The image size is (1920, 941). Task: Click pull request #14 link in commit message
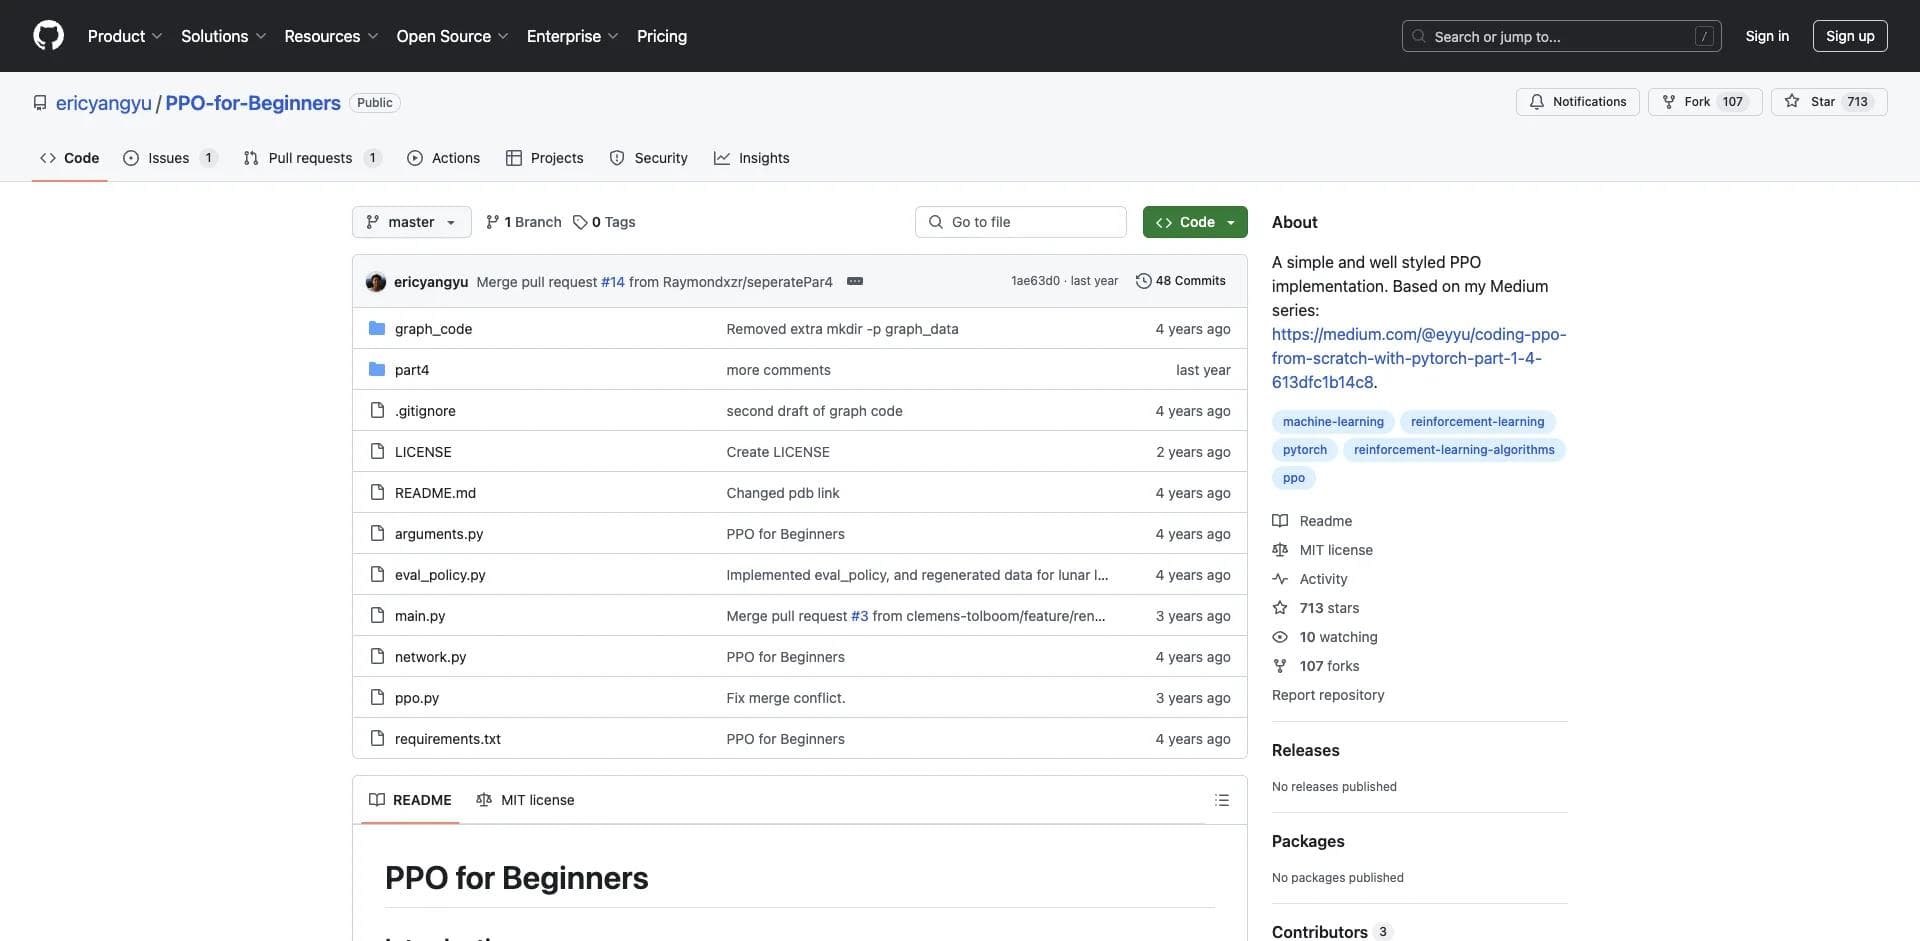coord(613,282)
